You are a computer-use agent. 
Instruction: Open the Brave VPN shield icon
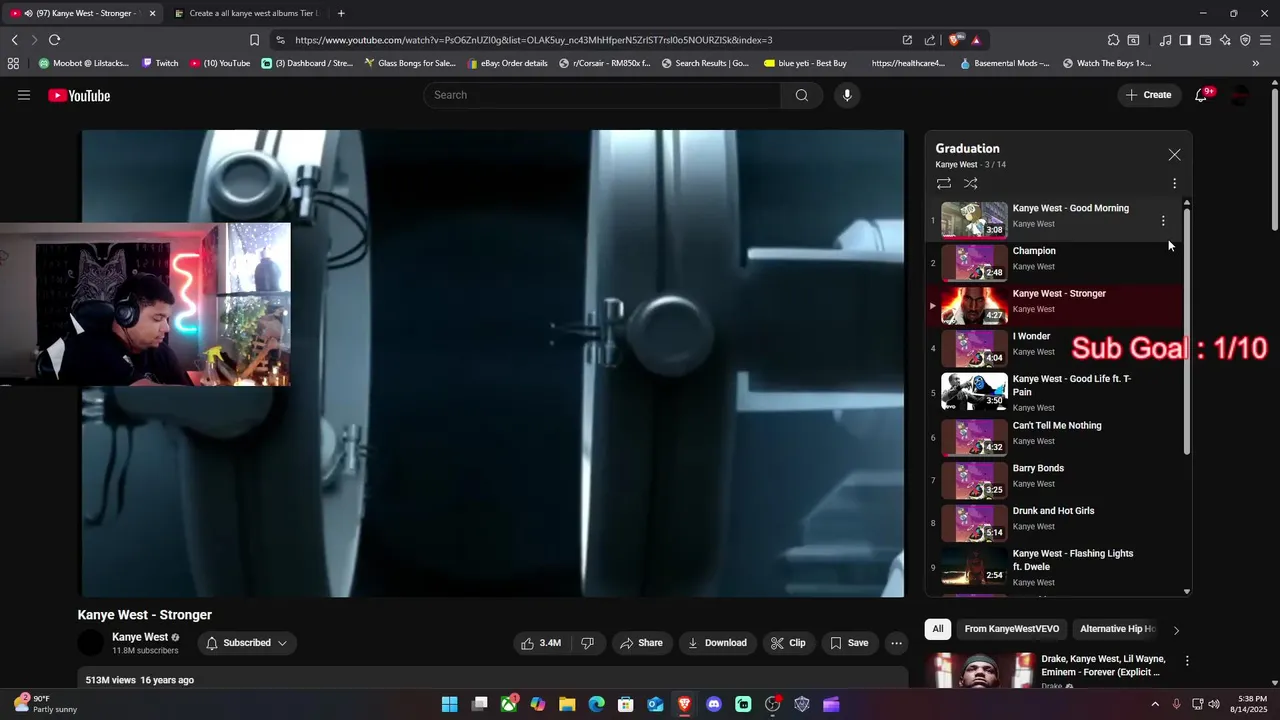point(1245,40)
